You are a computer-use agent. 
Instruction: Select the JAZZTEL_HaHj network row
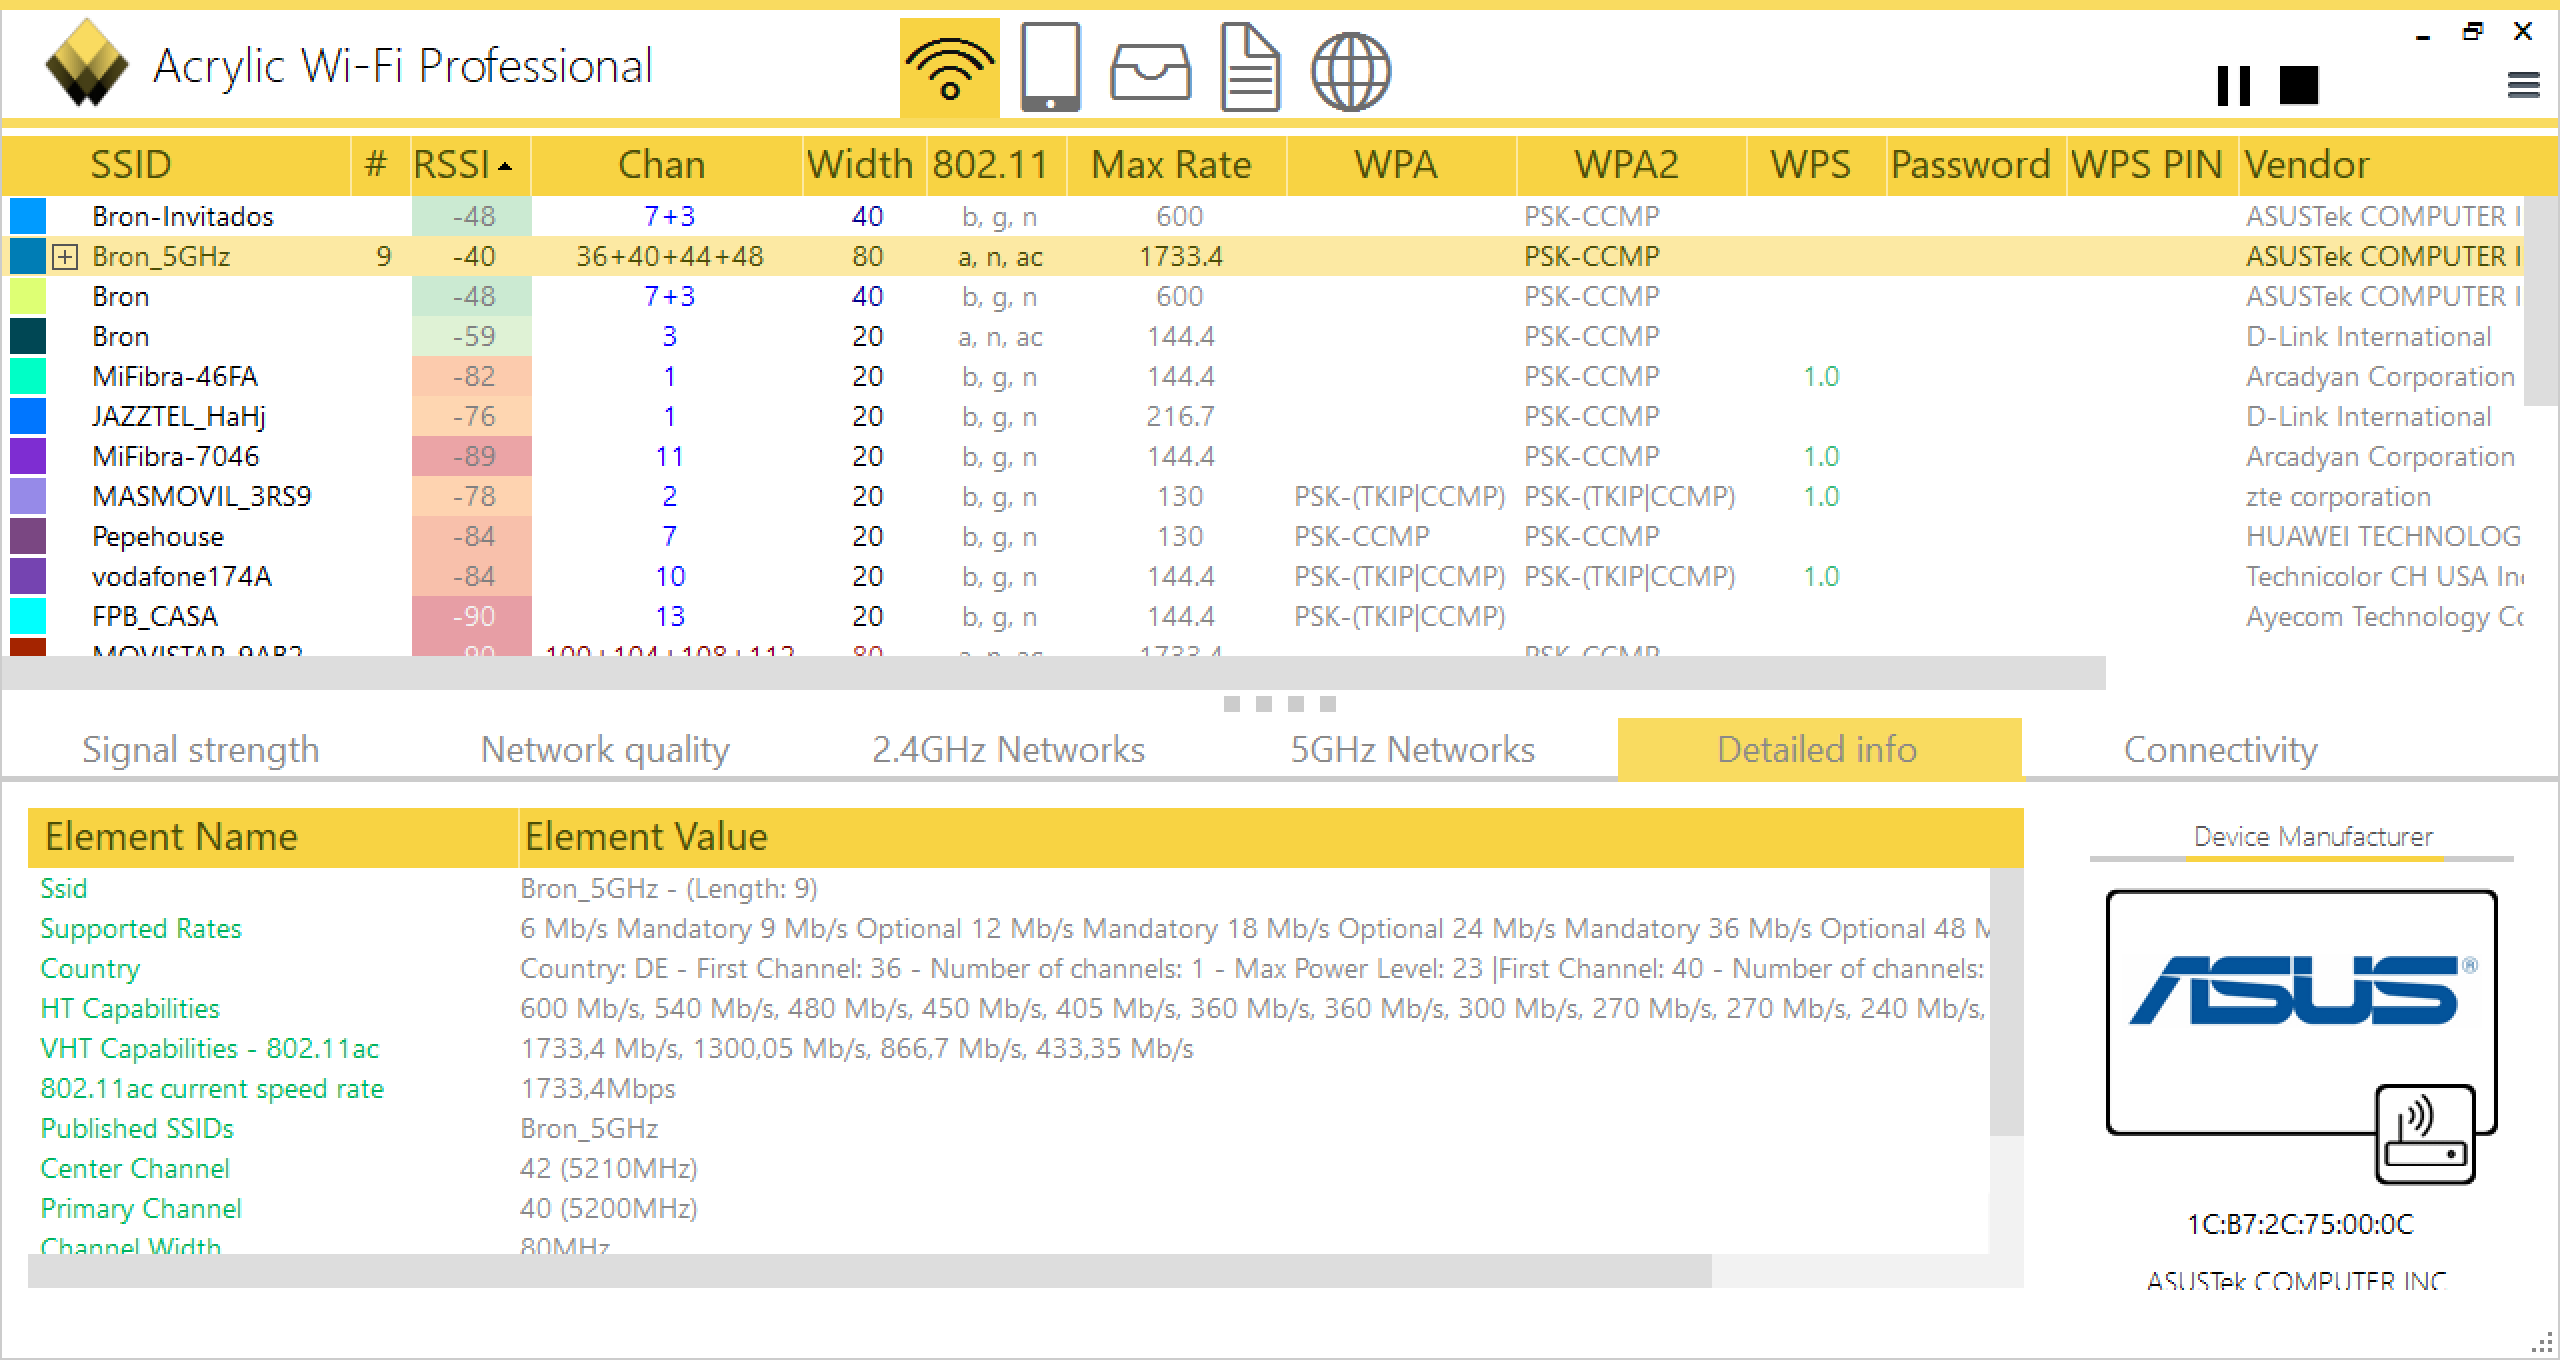[x=179, y=416]
